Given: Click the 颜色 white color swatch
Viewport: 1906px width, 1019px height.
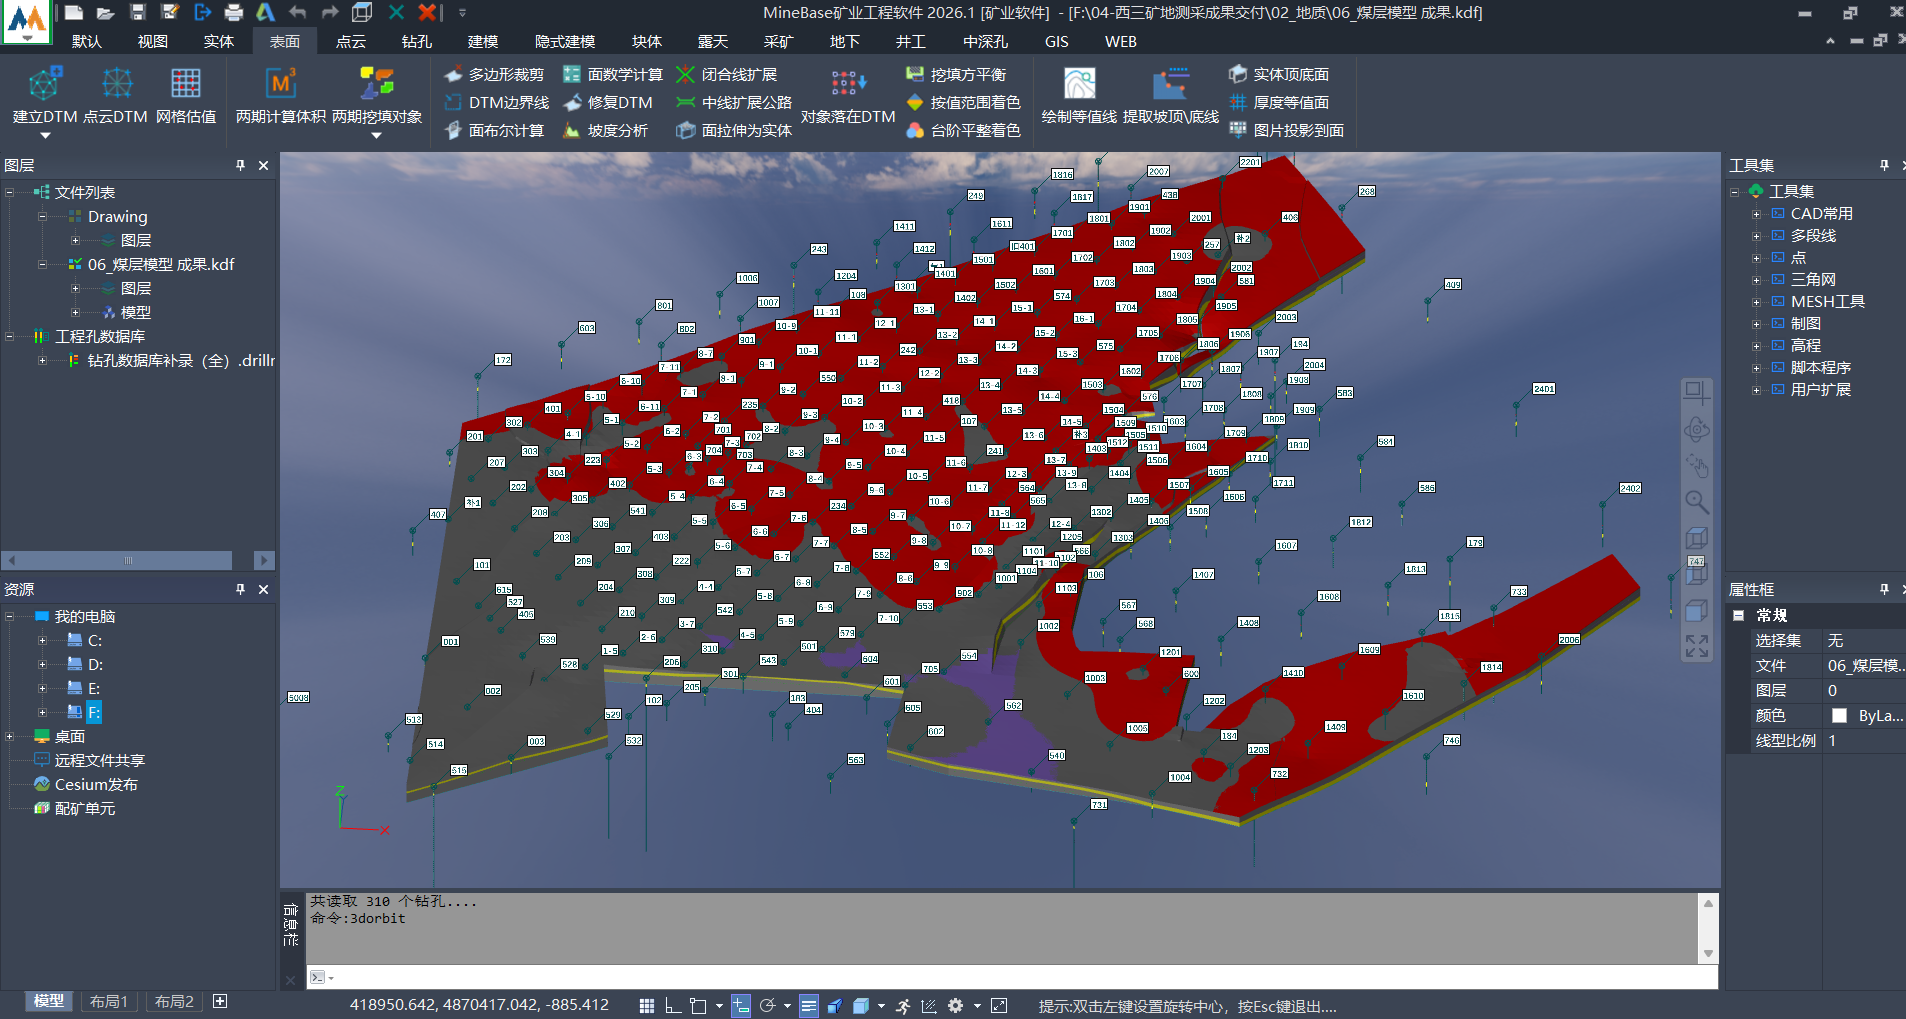Looking at the screenshot, I should click(x=1838, y=716).
